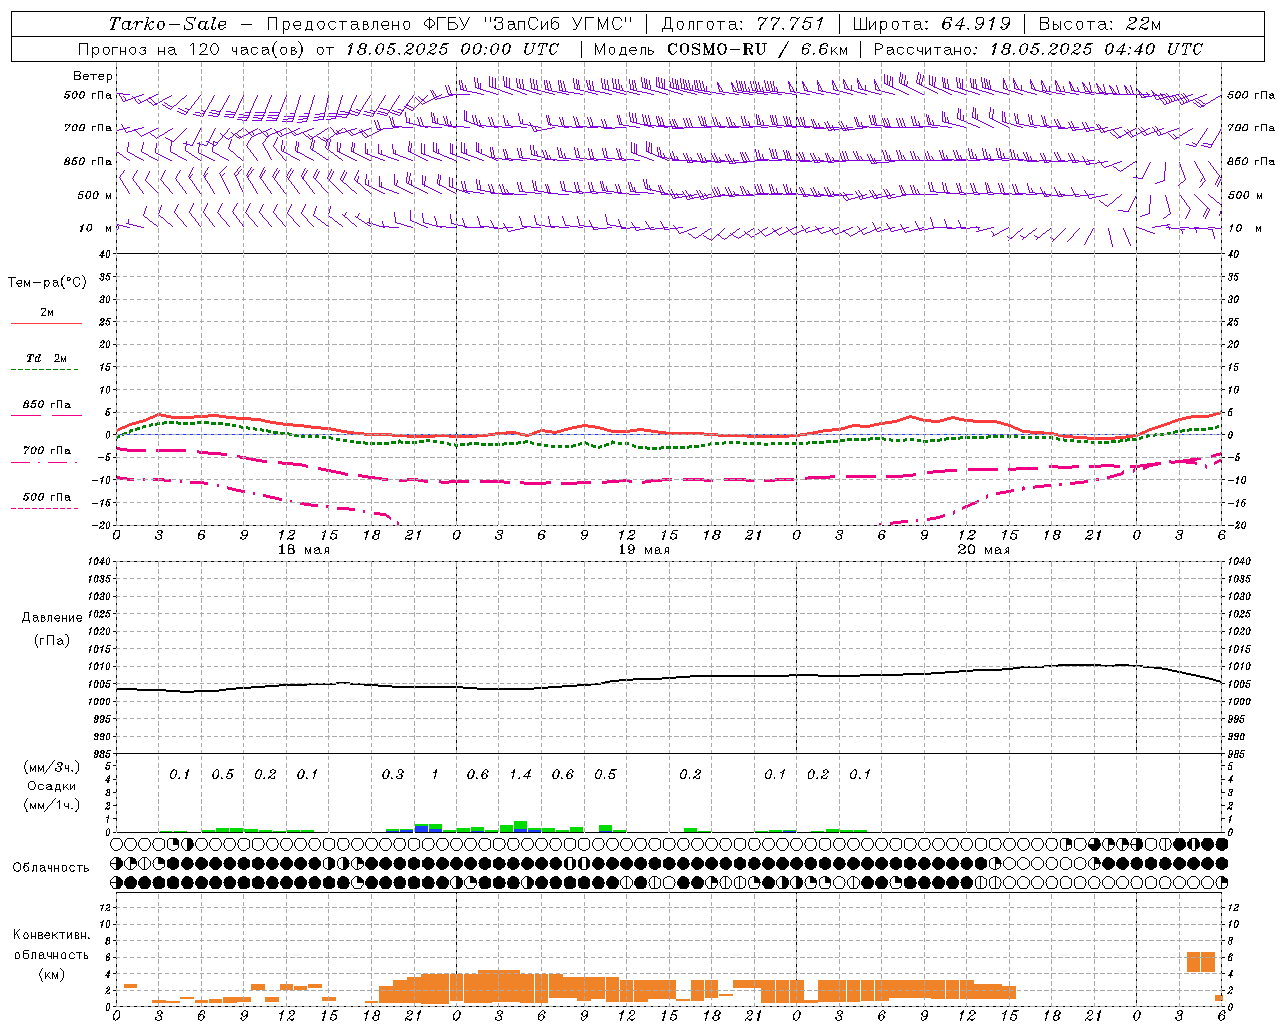
Task: Click the 1.4 precipitation amount value
Action: tap(520, 774)
